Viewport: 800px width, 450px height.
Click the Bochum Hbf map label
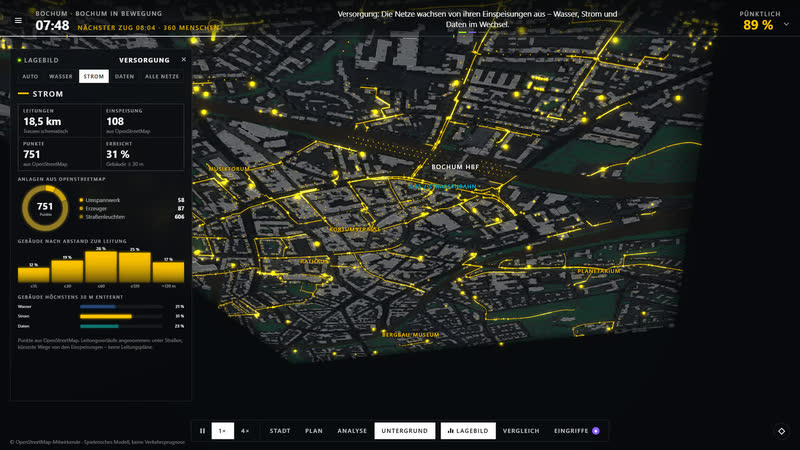click(x=455, y=167)
